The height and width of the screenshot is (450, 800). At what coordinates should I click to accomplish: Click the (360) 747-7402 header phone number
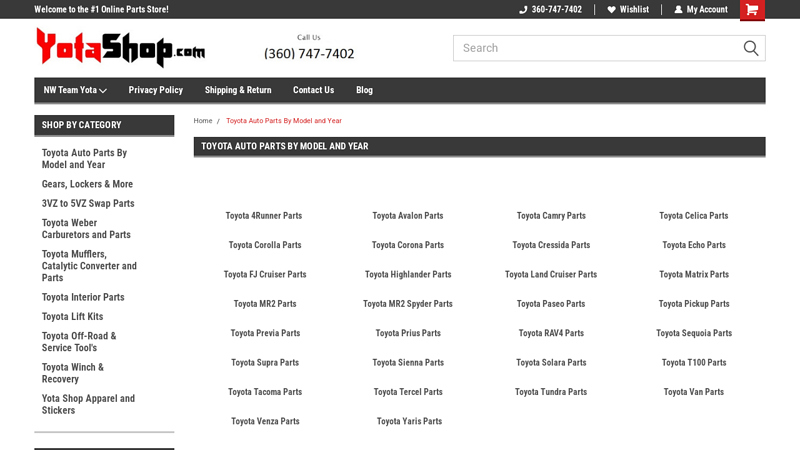click(309, 54)
